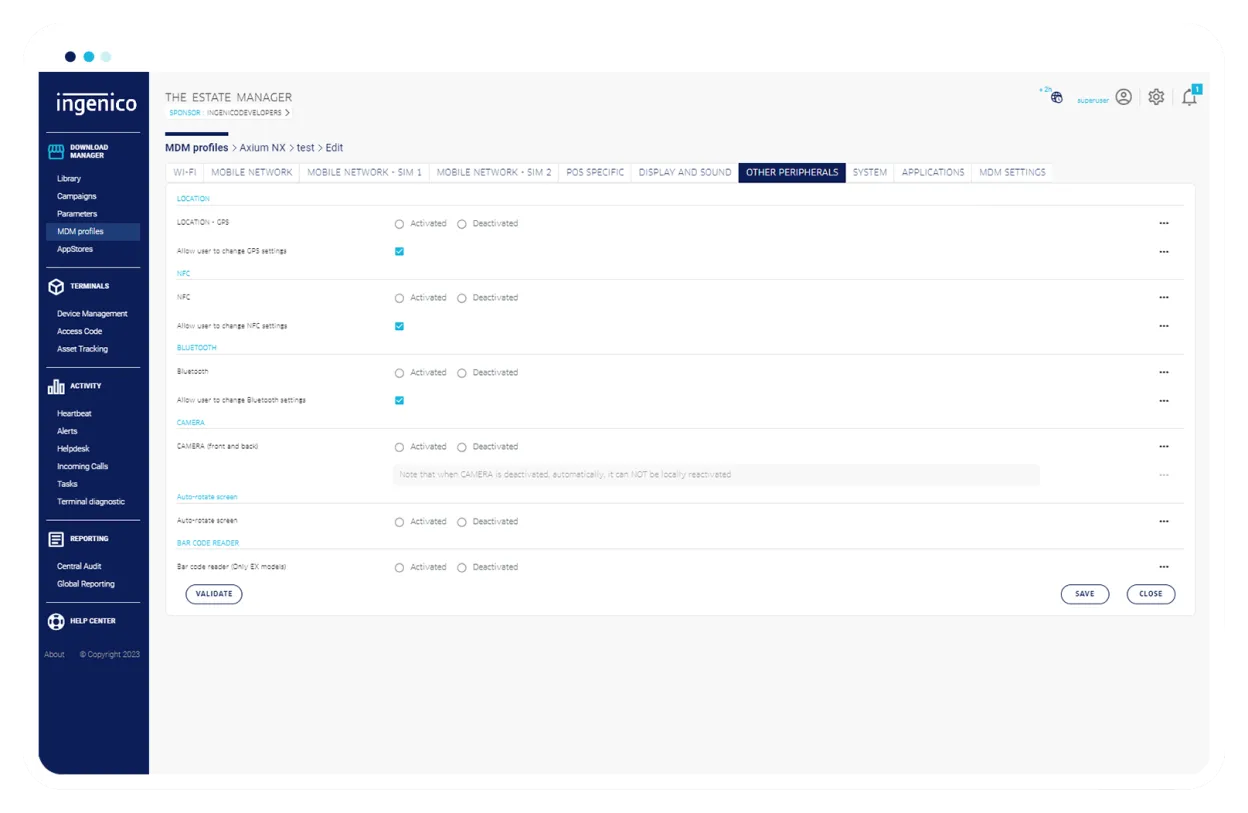Select Deactivated for LOCATION - GPS
The width and height of the screenshot is (1248, 813).
[x=462, y=224]
